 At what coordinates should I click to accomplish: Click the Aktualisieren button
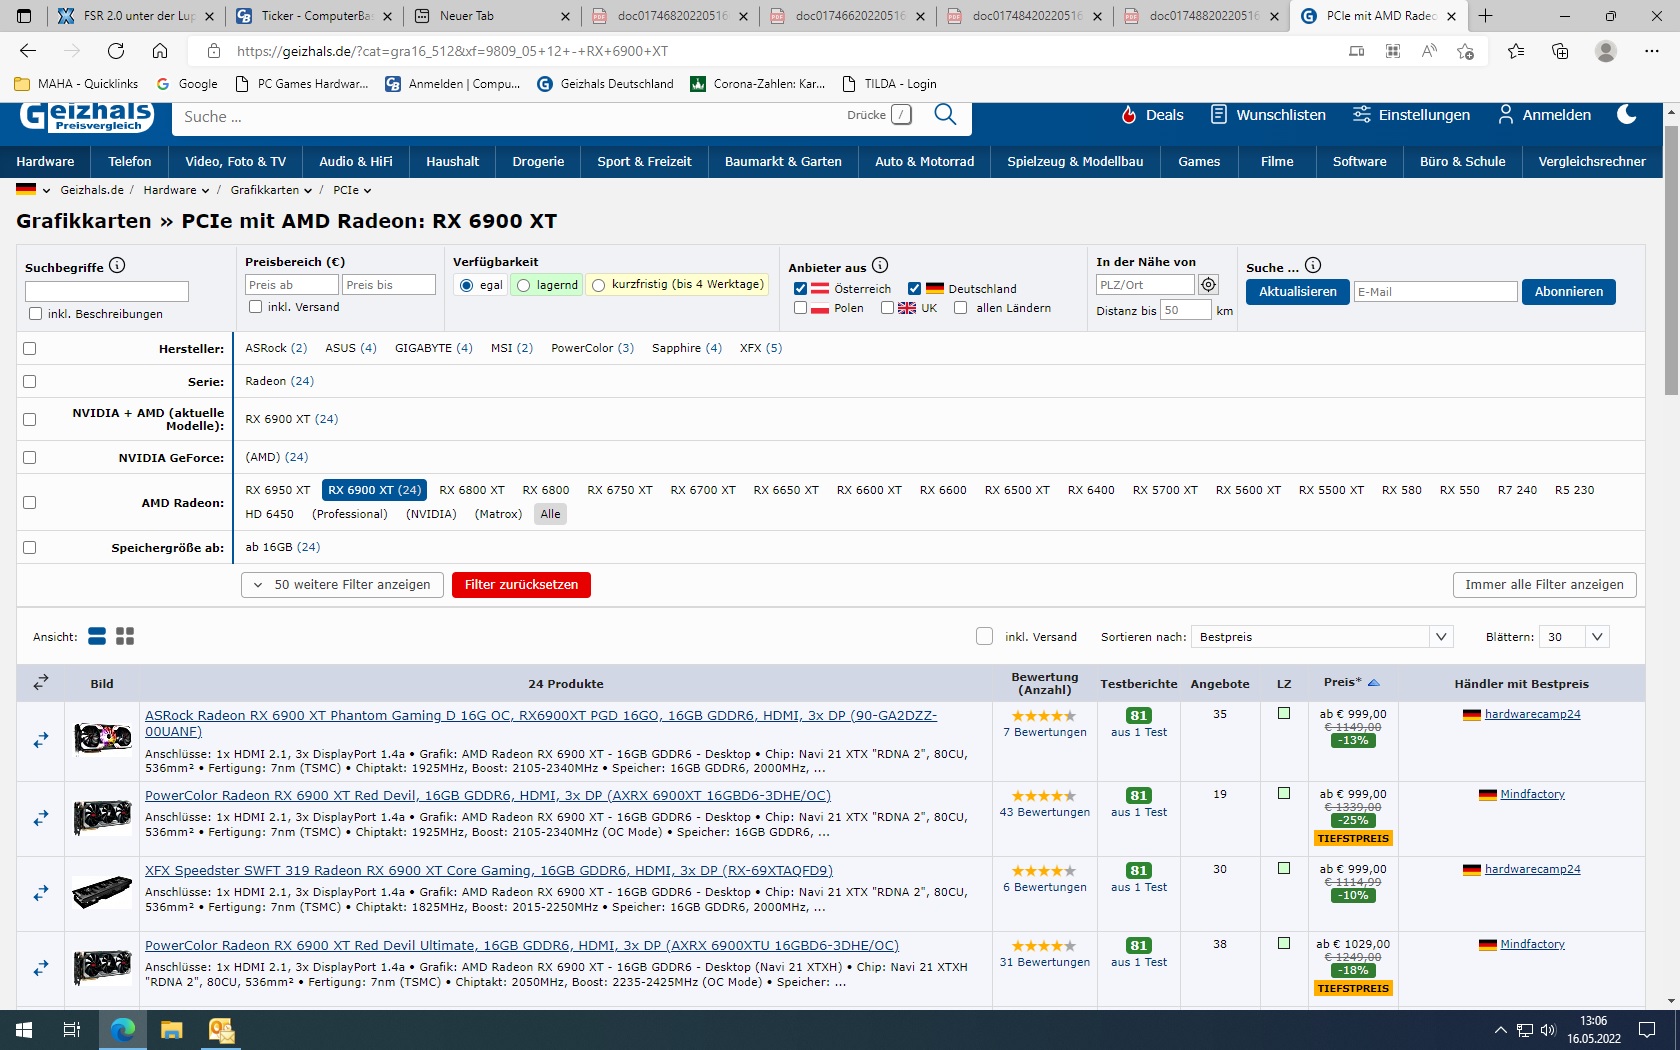tap(1298, 292)
